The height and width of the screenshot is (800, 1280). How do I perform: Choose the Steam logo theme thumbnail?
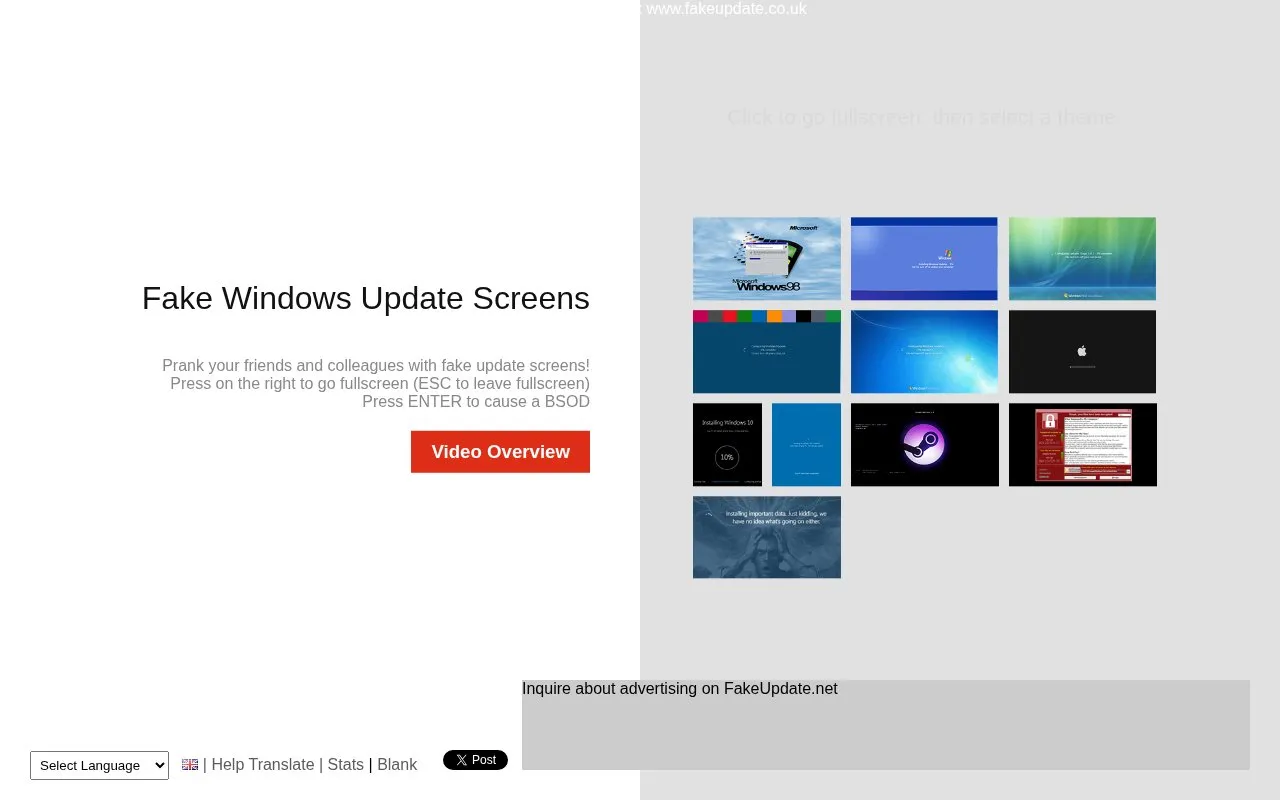click(925, 445)
